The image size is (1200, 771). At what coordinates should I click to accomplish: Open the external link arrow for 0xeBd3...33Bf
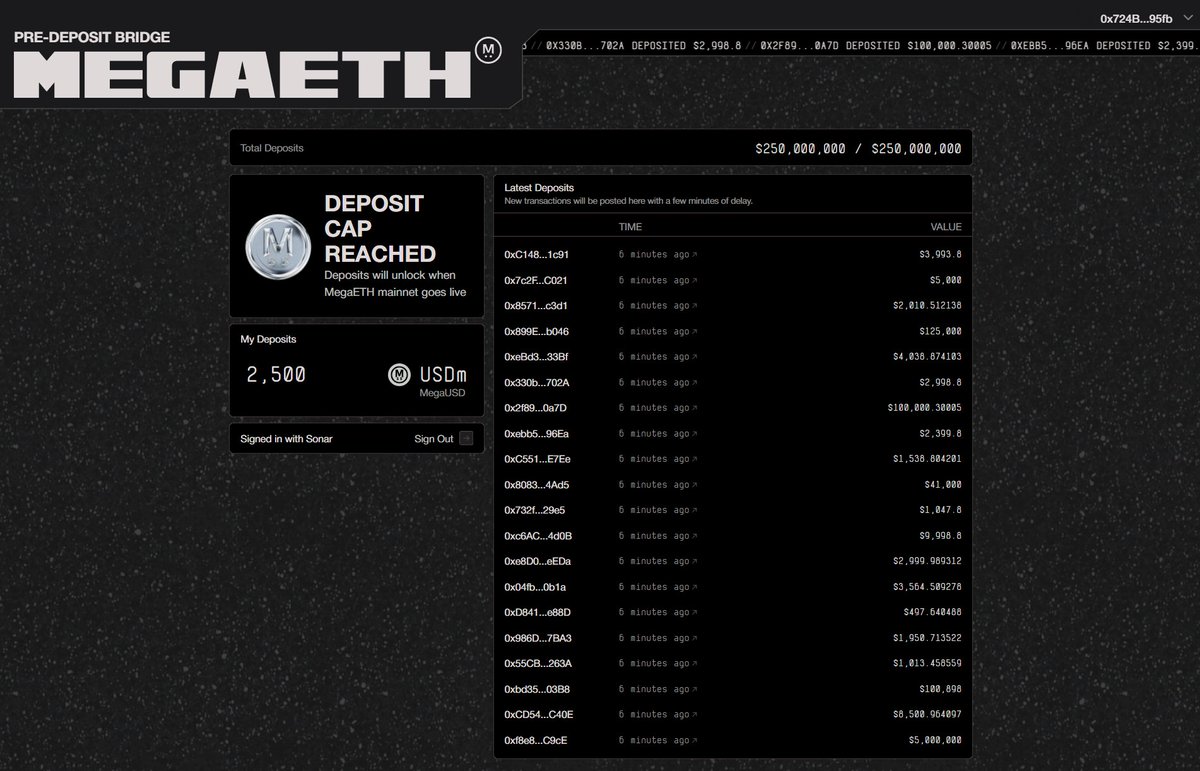[695, 356]
